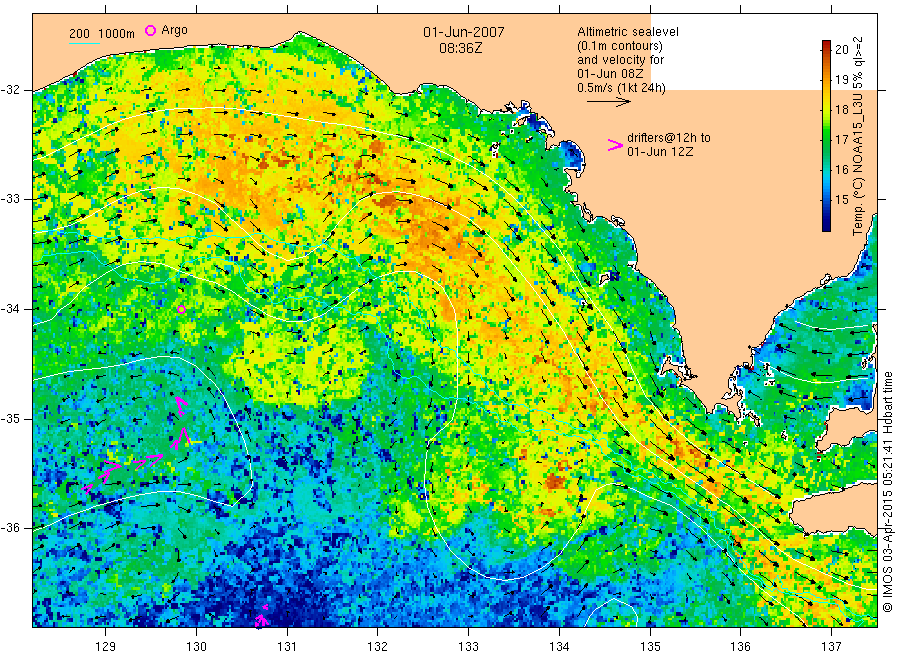Click the longitude label 134
This screenshot has width=900, height=660.
tap(559, 647)
